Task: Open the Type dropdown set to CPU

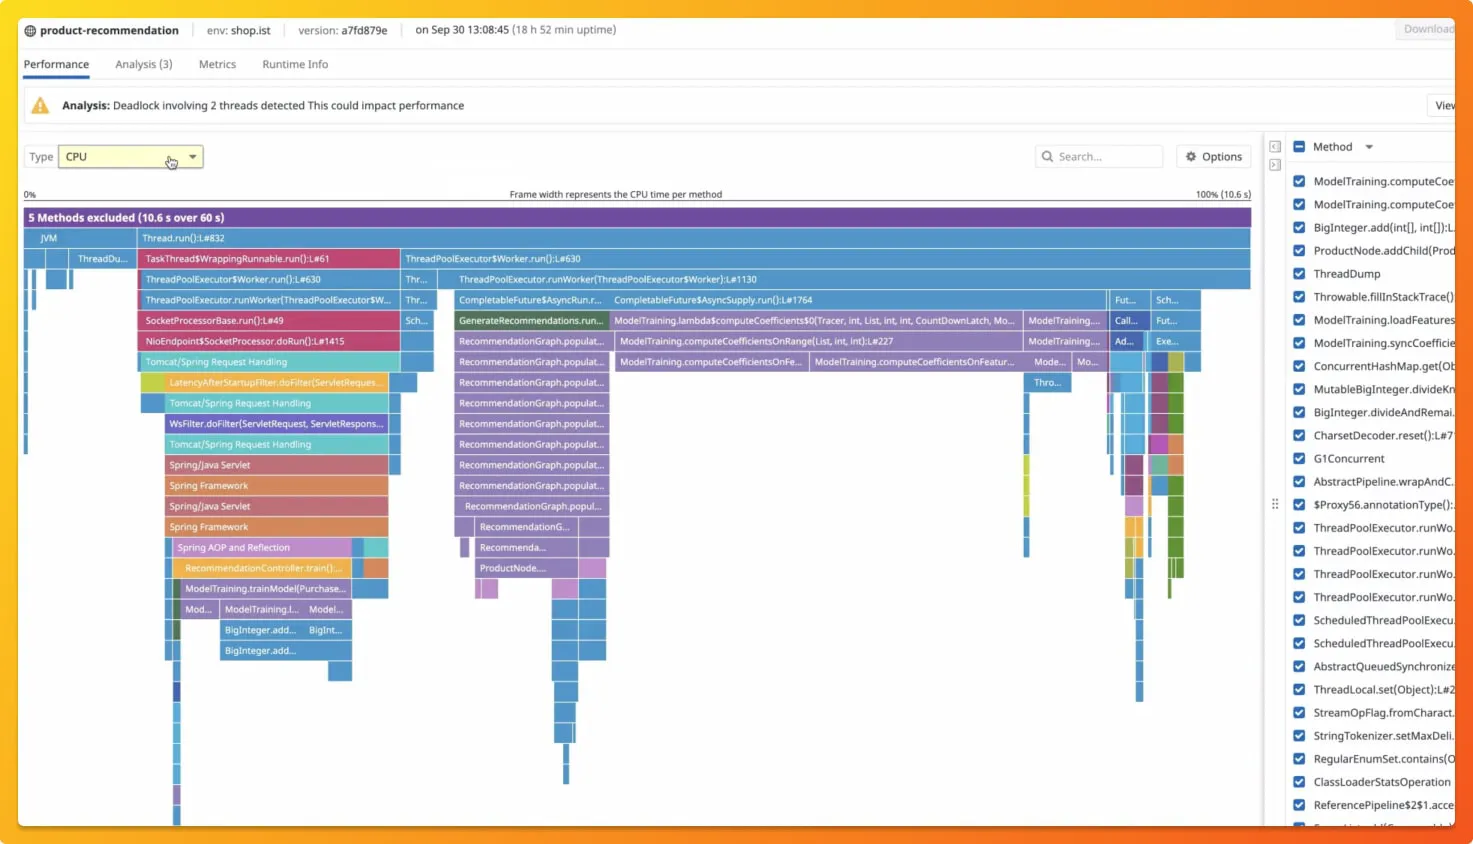Action: click(x=131, y=157)
